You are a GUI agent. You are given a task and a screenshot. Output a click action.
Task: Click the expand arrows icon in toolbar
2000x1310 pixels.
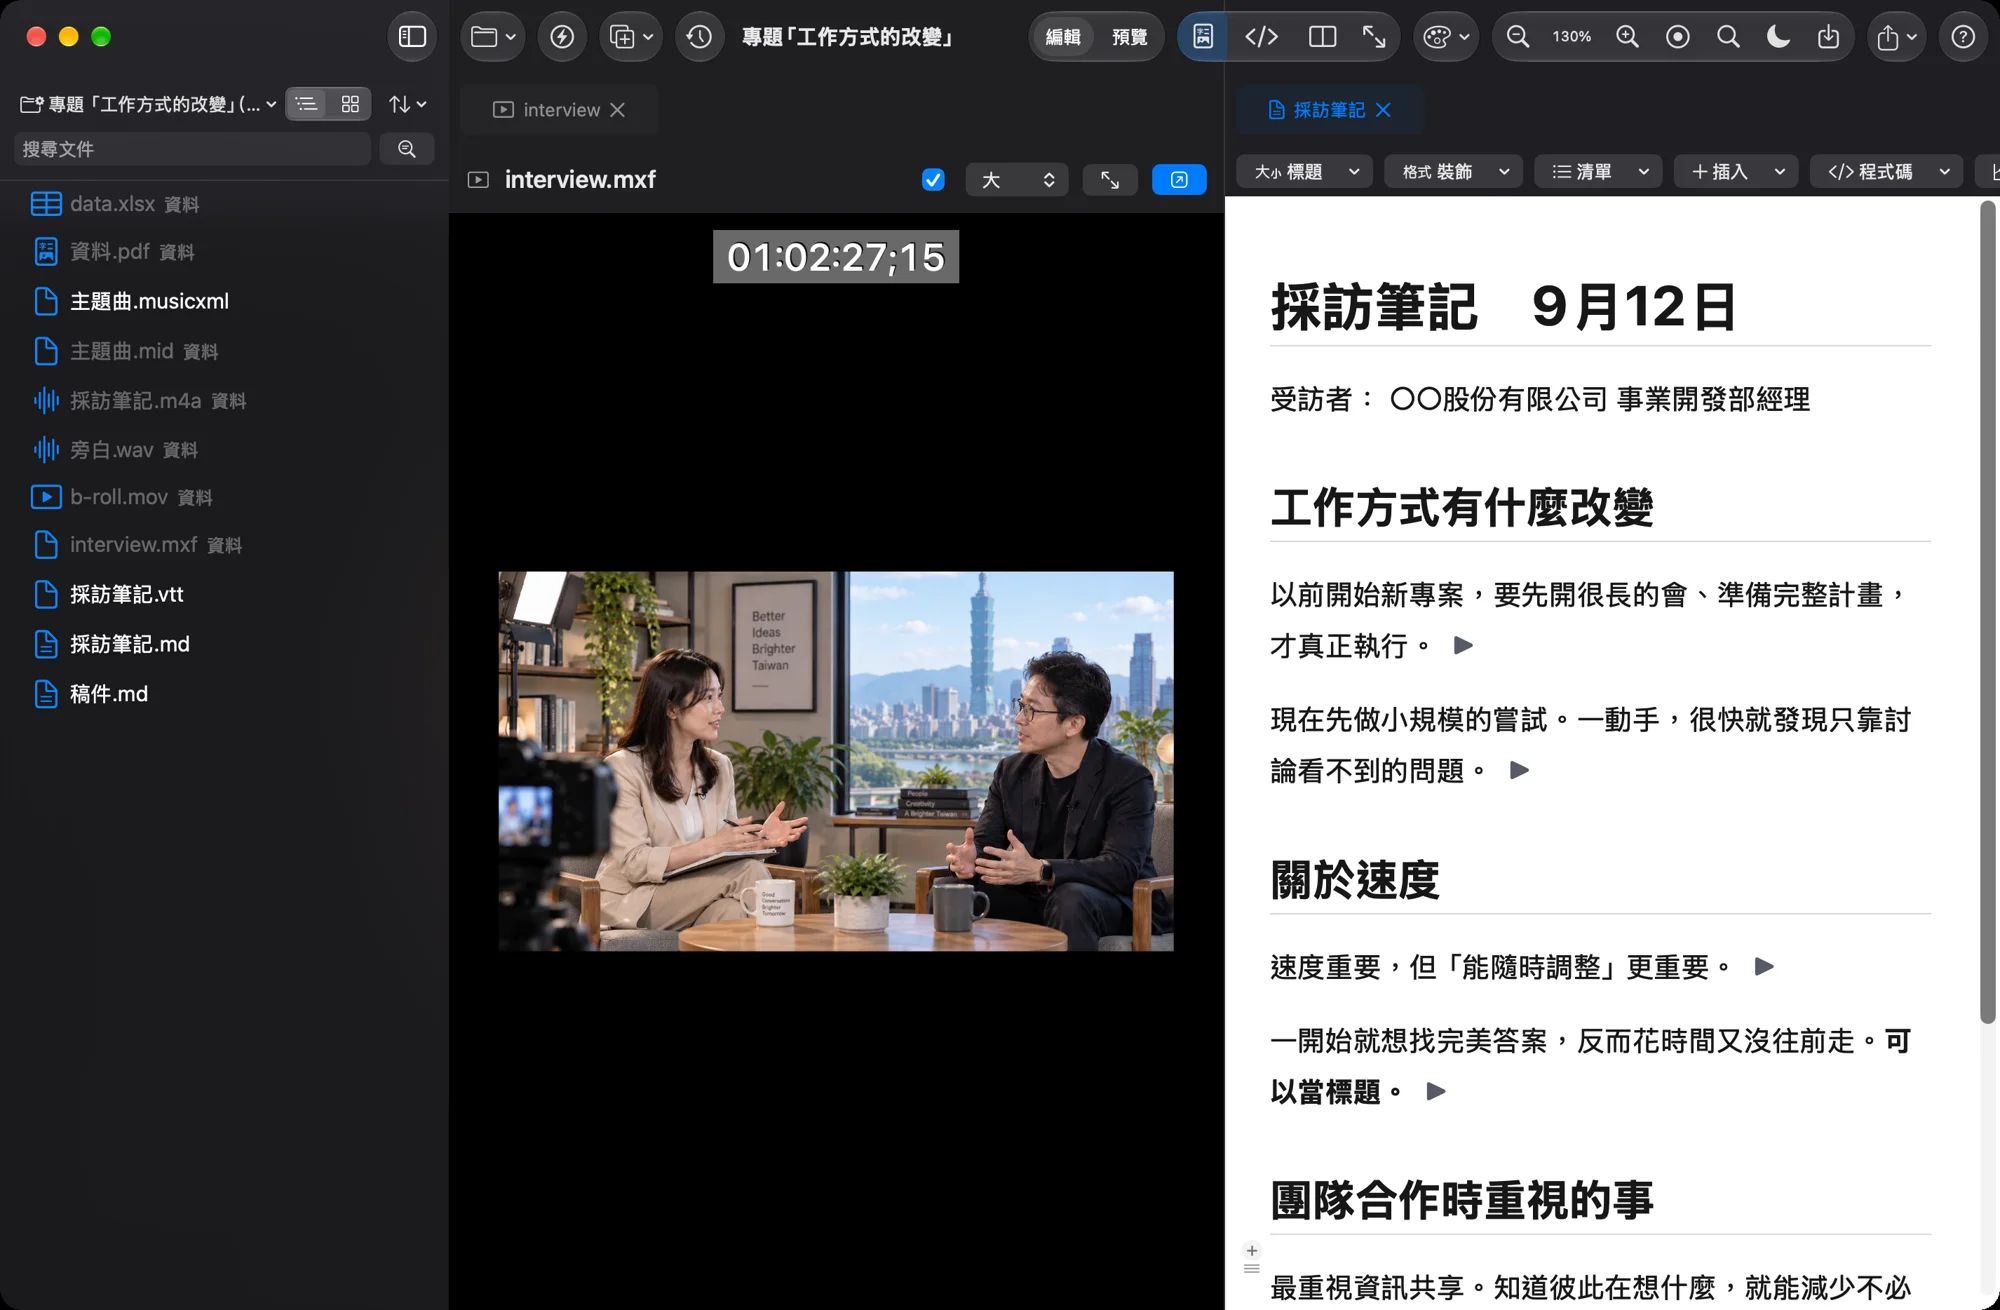point(1374,37)
